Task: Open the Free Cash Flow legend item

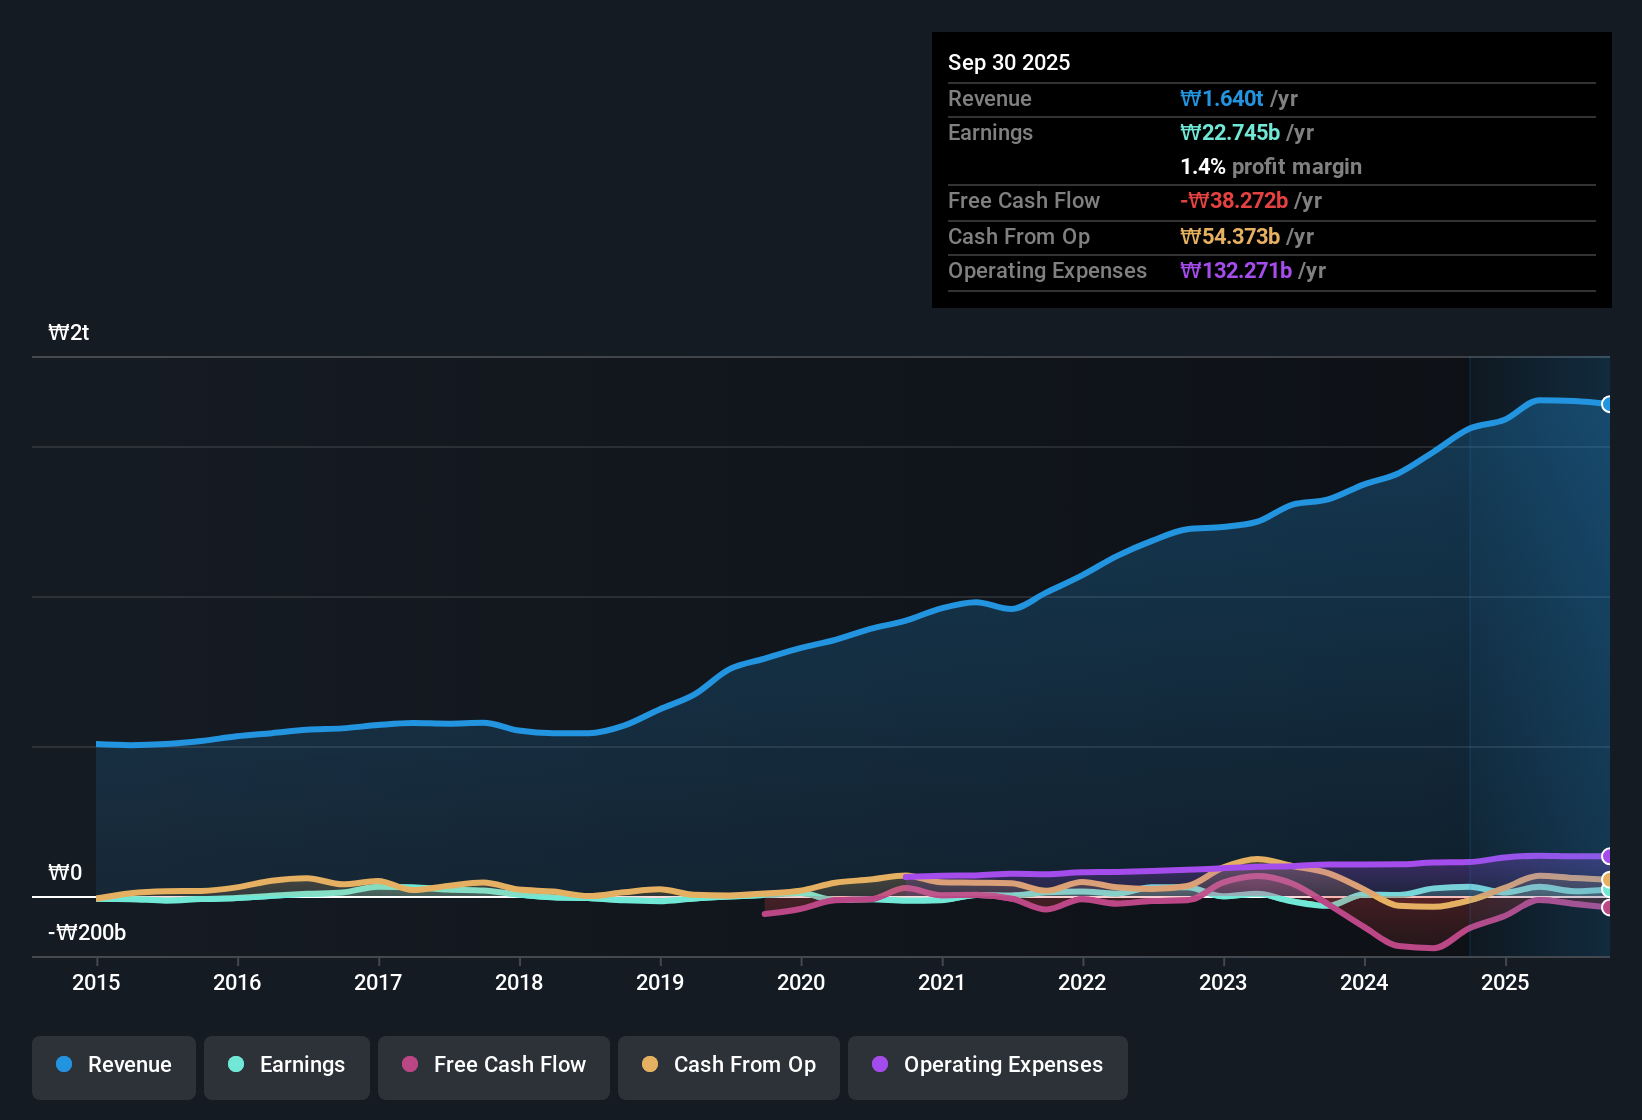Action: (493, 1066)
